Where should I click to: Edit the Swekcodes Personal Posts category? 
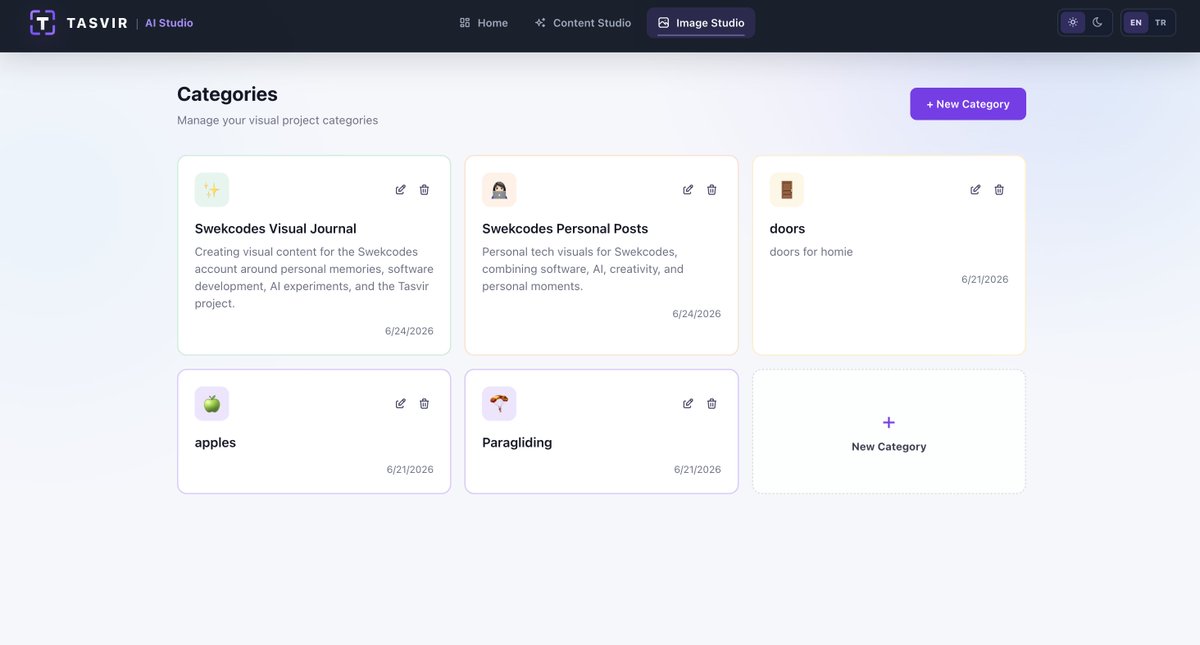(688, 189)
